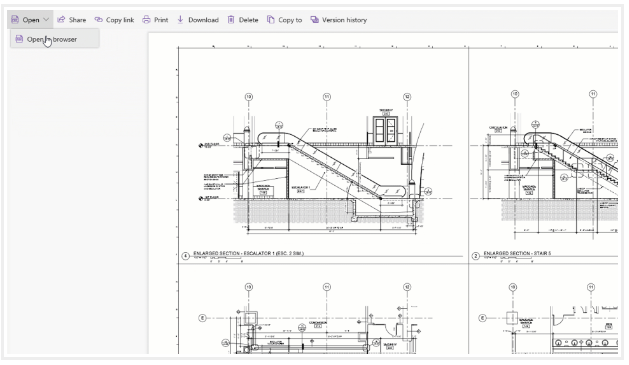Image resolution: width=629 pixels, height=365 pixels.
Task: Click the Version history icon
Action: [x=314, y=19]
